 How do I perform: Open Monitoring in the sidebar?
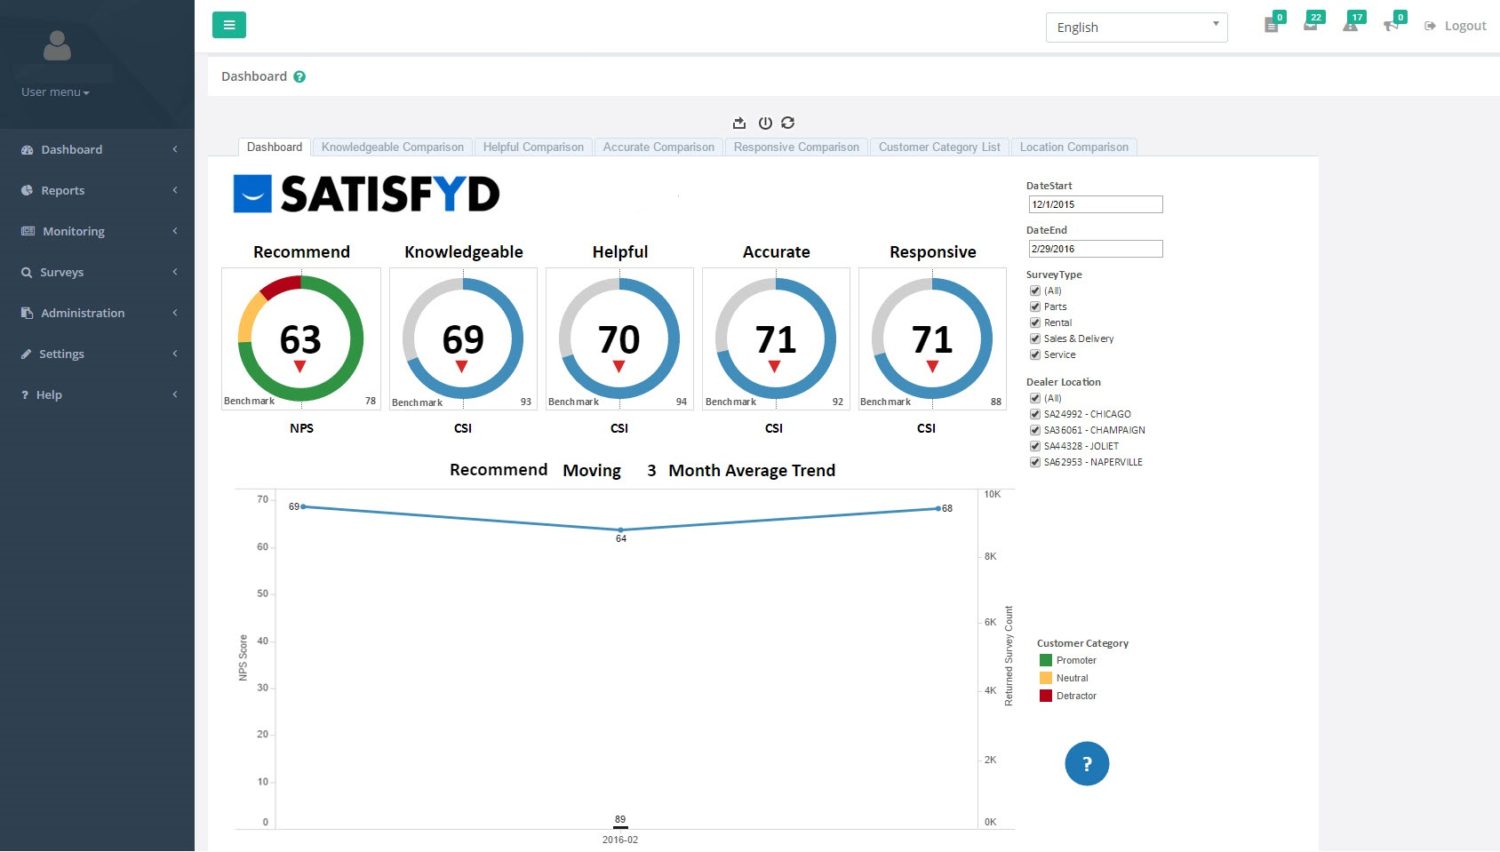(74, 231)
